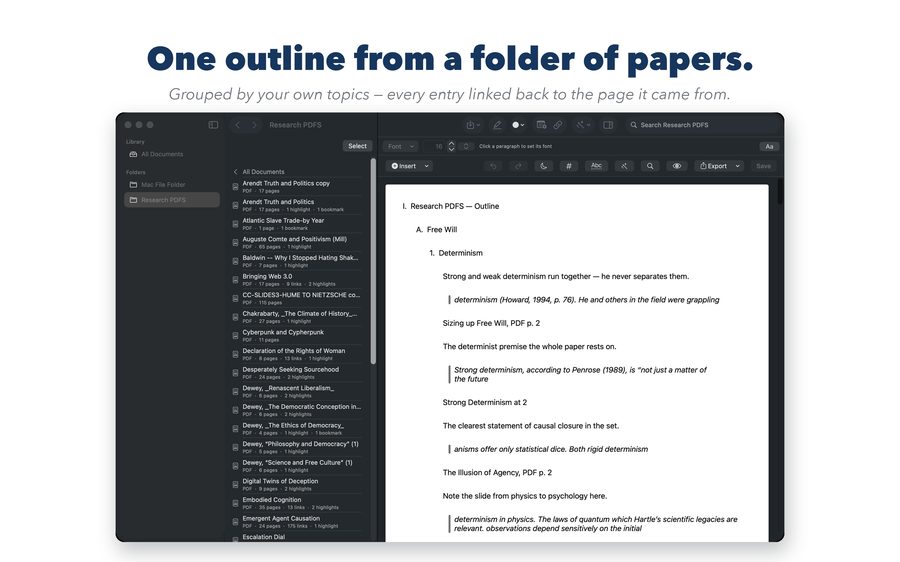Click the hashtag numbering icon
The width and height of the screenshot is (900, 562).
tap(568, 166)
